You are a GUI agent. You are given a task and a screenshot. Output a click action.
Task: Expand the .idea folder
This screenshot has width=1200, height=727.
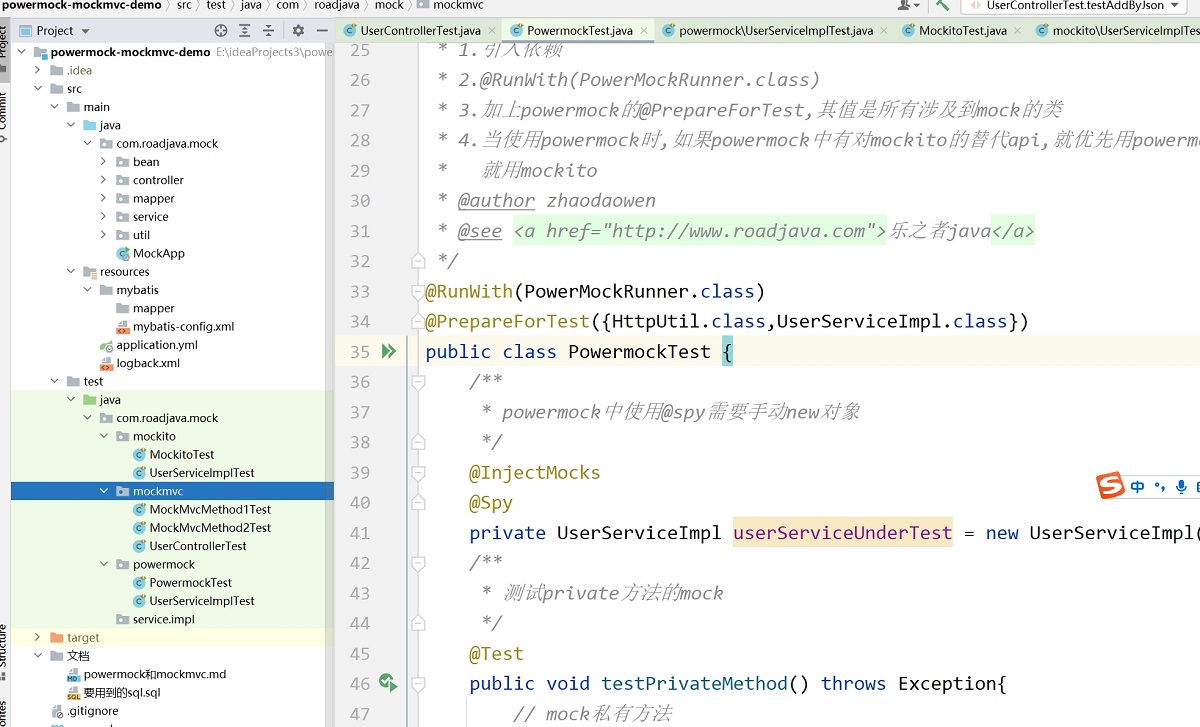[39, 70]
